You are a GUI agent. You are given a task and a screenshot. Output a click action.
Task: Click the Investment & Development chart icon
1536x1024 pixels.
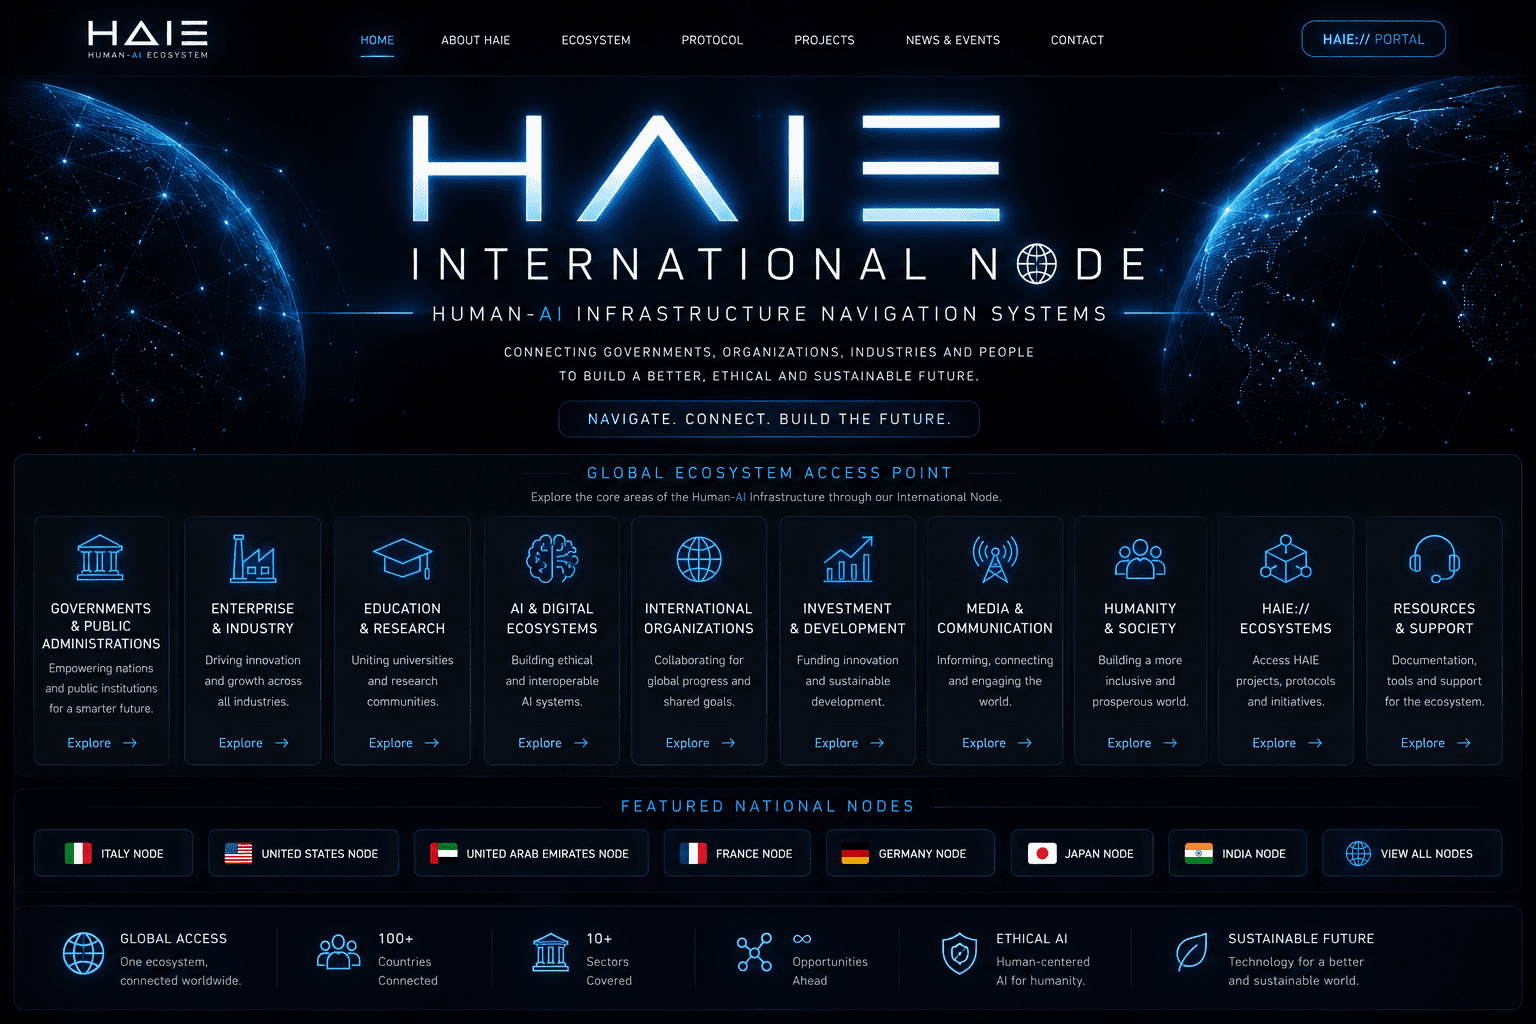848,558
